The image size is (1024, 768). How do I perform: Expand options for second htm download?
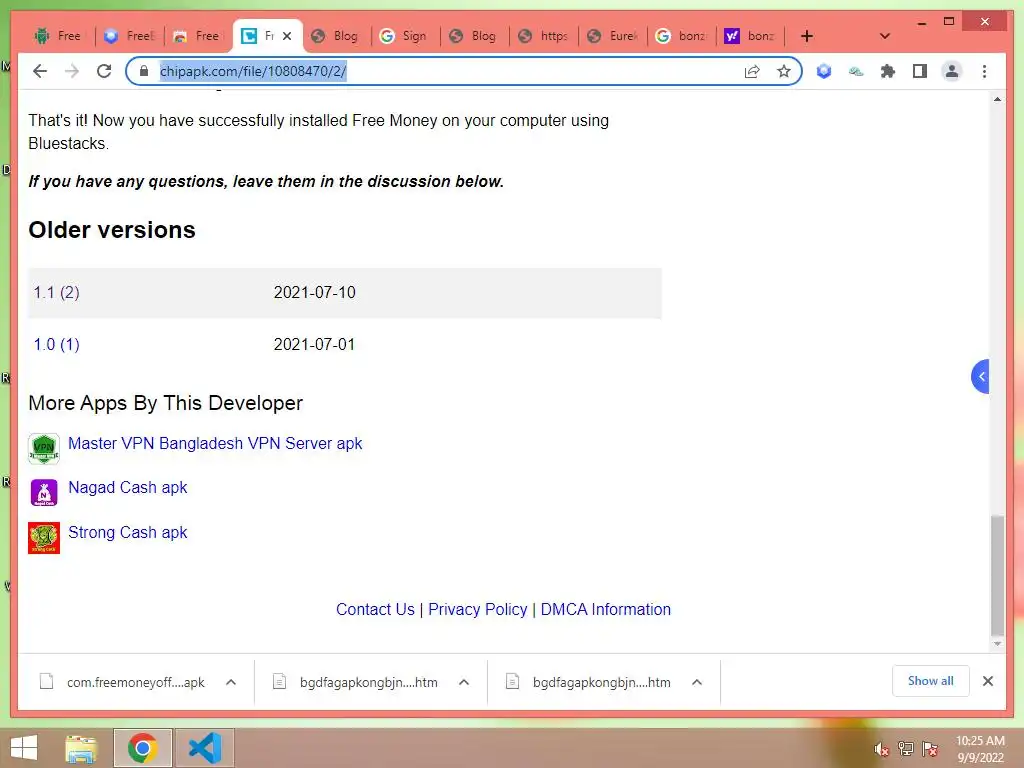[697, 682]
